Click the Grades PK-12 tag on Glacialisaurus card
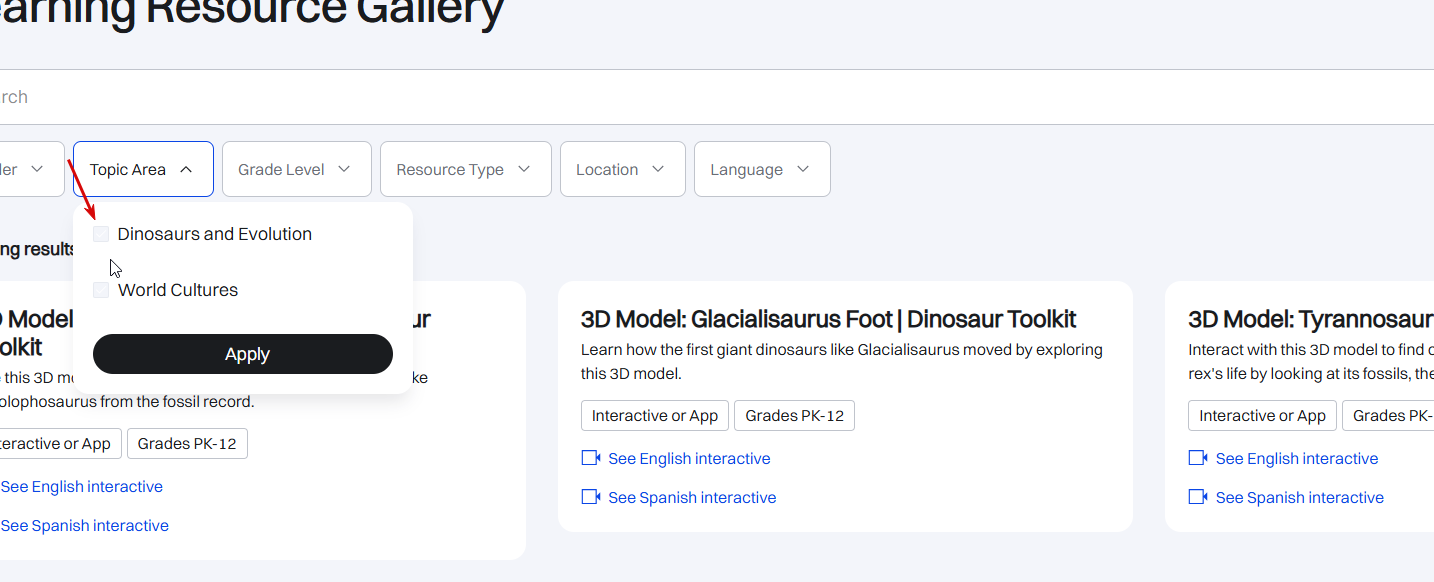This screenshot has width=1434, height=582. 794,416
